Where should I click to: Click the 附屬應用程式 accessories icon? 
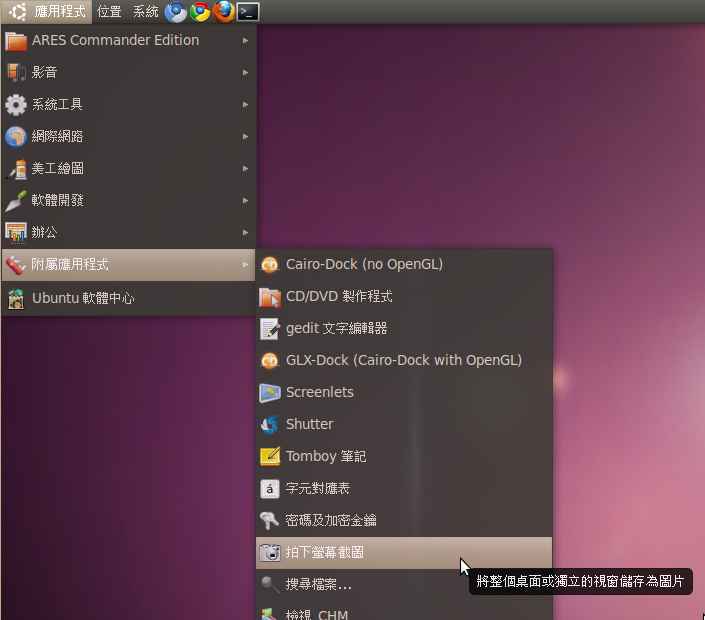15,265
